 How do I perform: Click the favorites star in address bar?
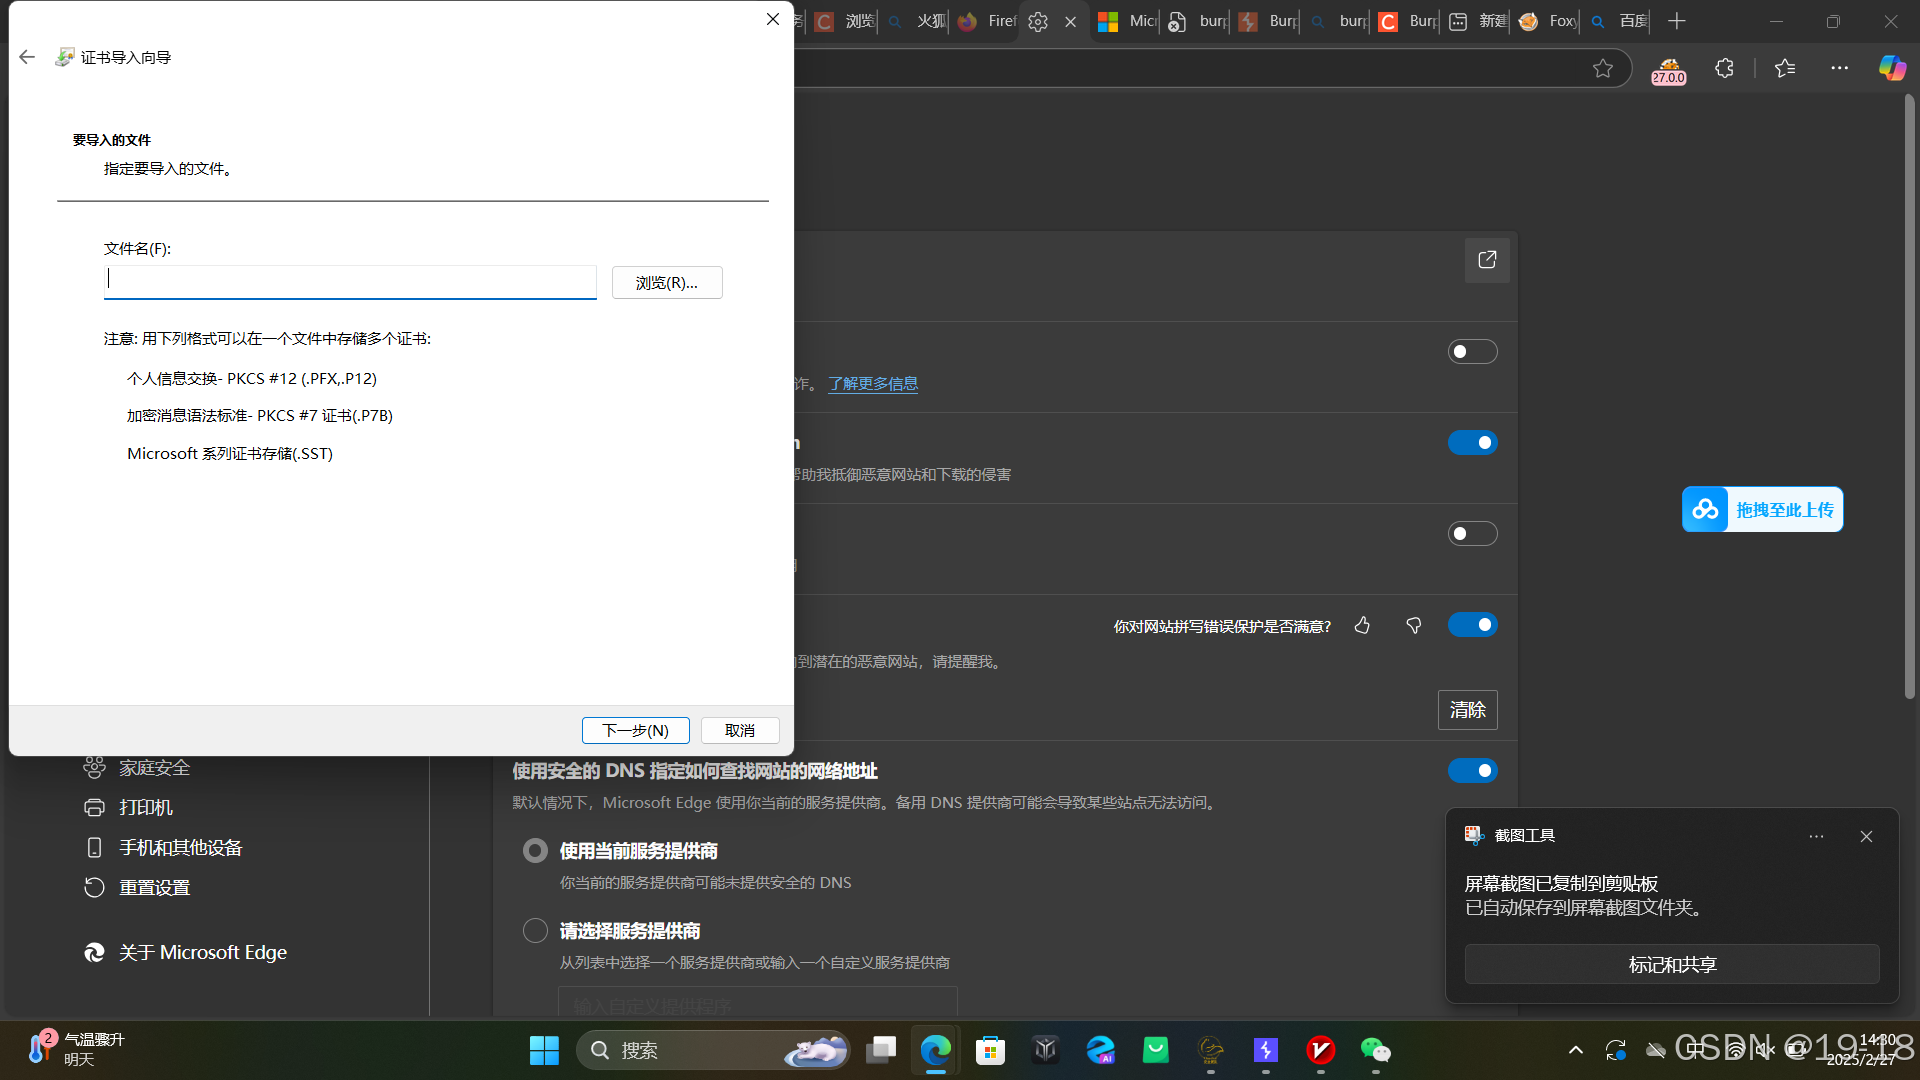click(x=1603, y=68)
